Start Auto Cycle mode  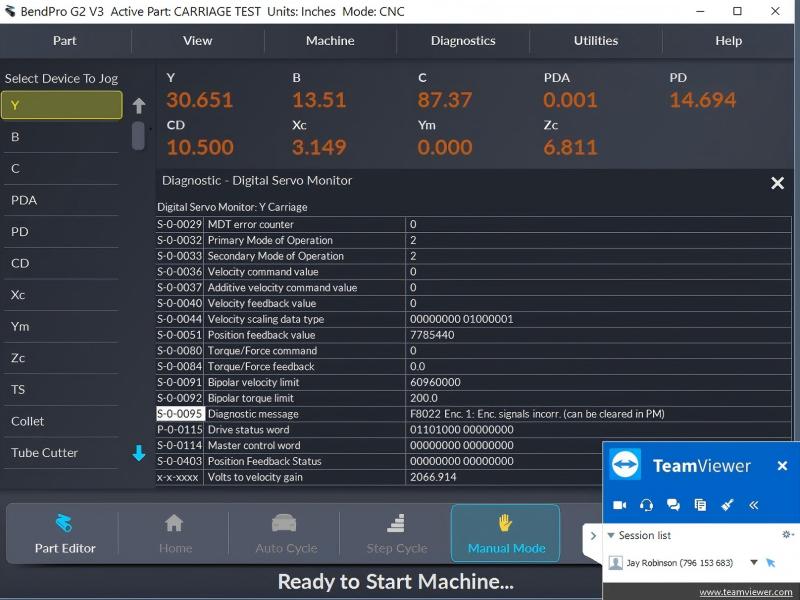point(285,533)
